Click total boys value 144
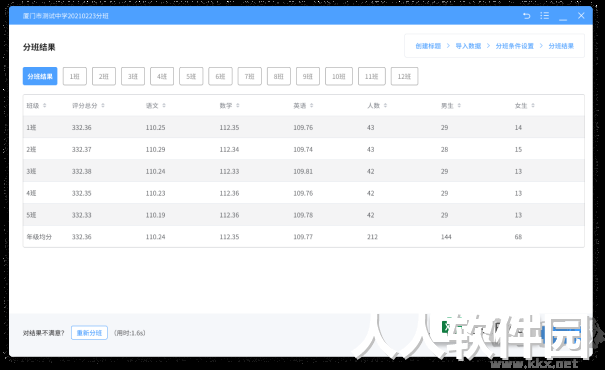The width and height of the screenshot is (605, 370). [x=446, y=237]
